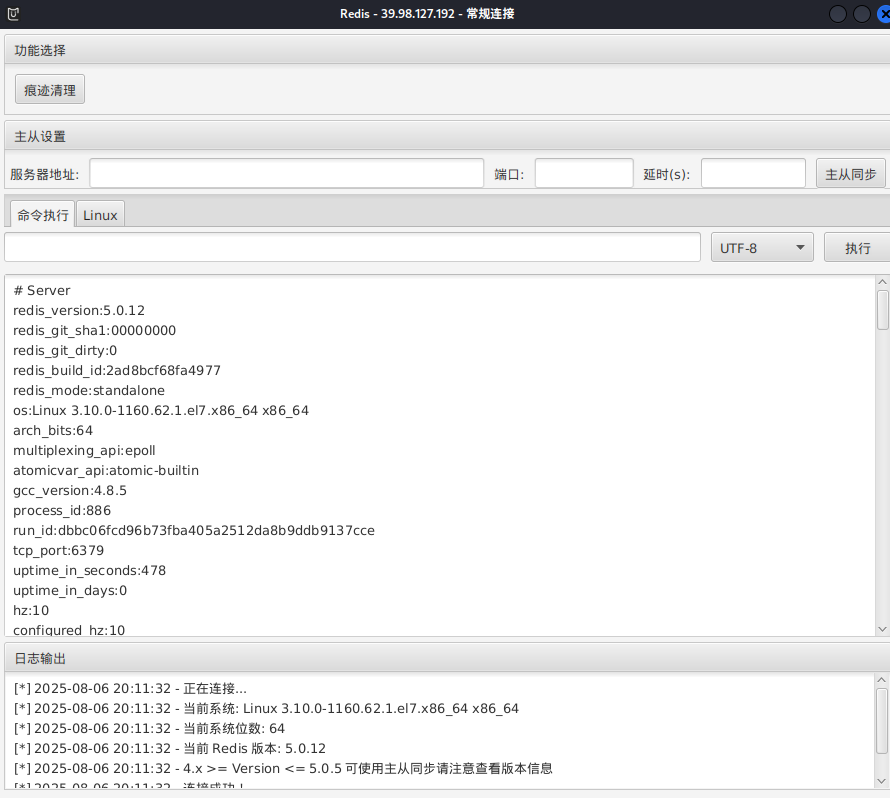The height and width of the screenshot is (798, 890).
Task: Click the process_id:886 line
Action: (x=62, y=510)
